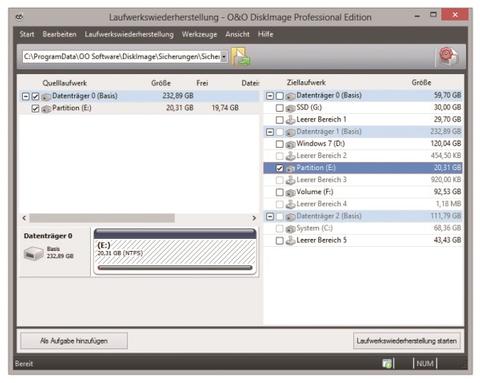This screenshot has height=383, width=480.
Task: Click the 19,74 GB free value
Action: point(225,108)
